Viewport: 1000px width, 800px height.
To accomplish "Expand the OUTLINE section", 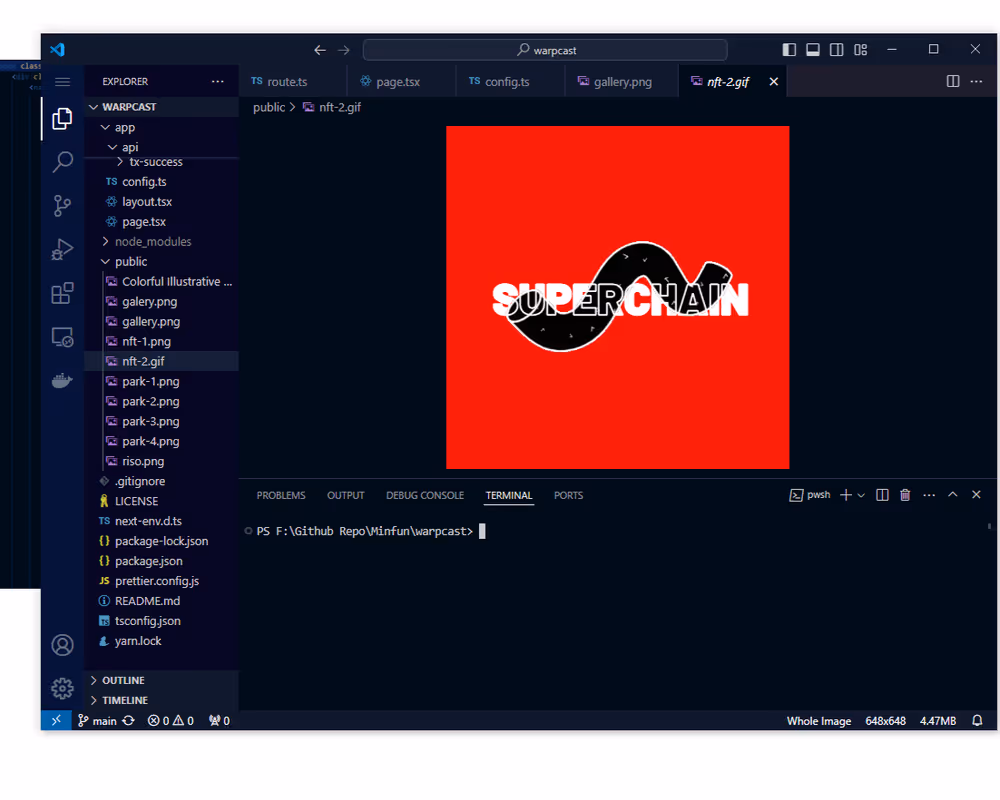I will click(x=122, y=680).
